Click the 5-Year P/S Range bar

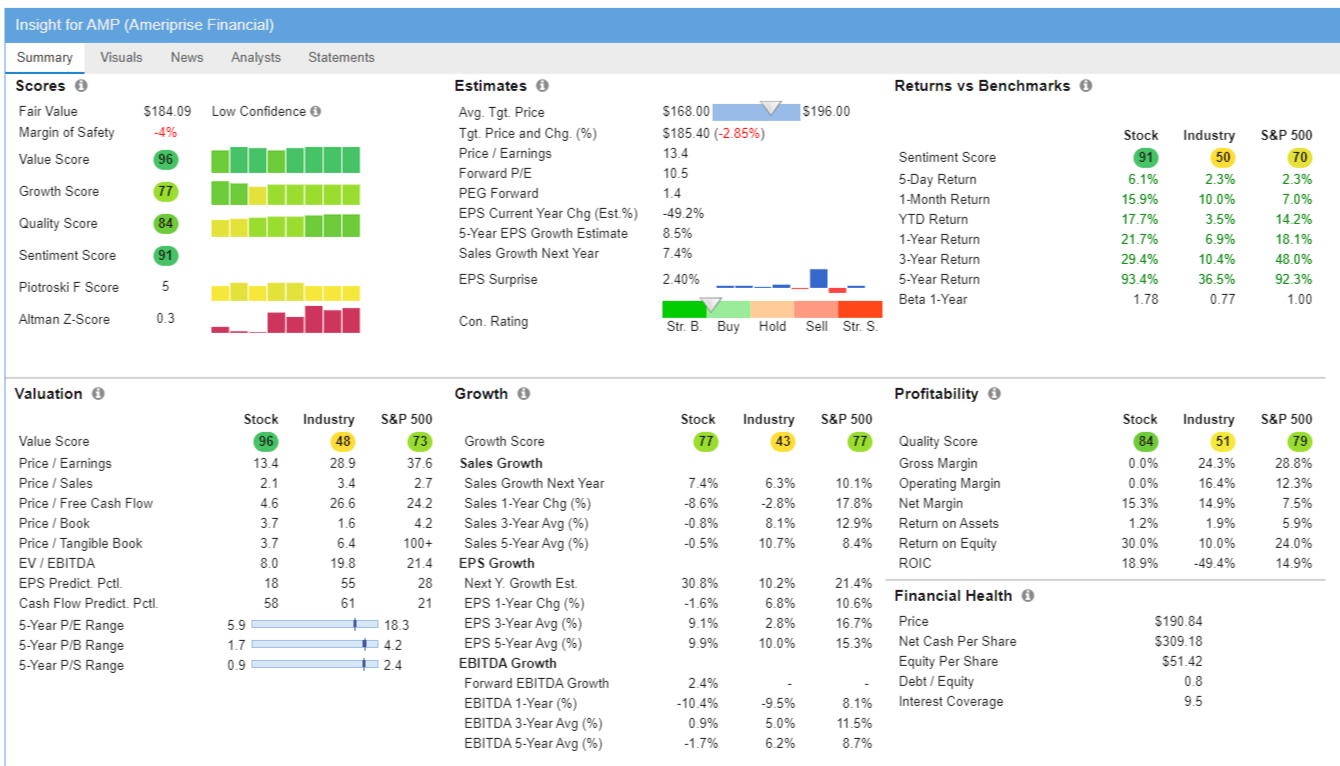315,664
